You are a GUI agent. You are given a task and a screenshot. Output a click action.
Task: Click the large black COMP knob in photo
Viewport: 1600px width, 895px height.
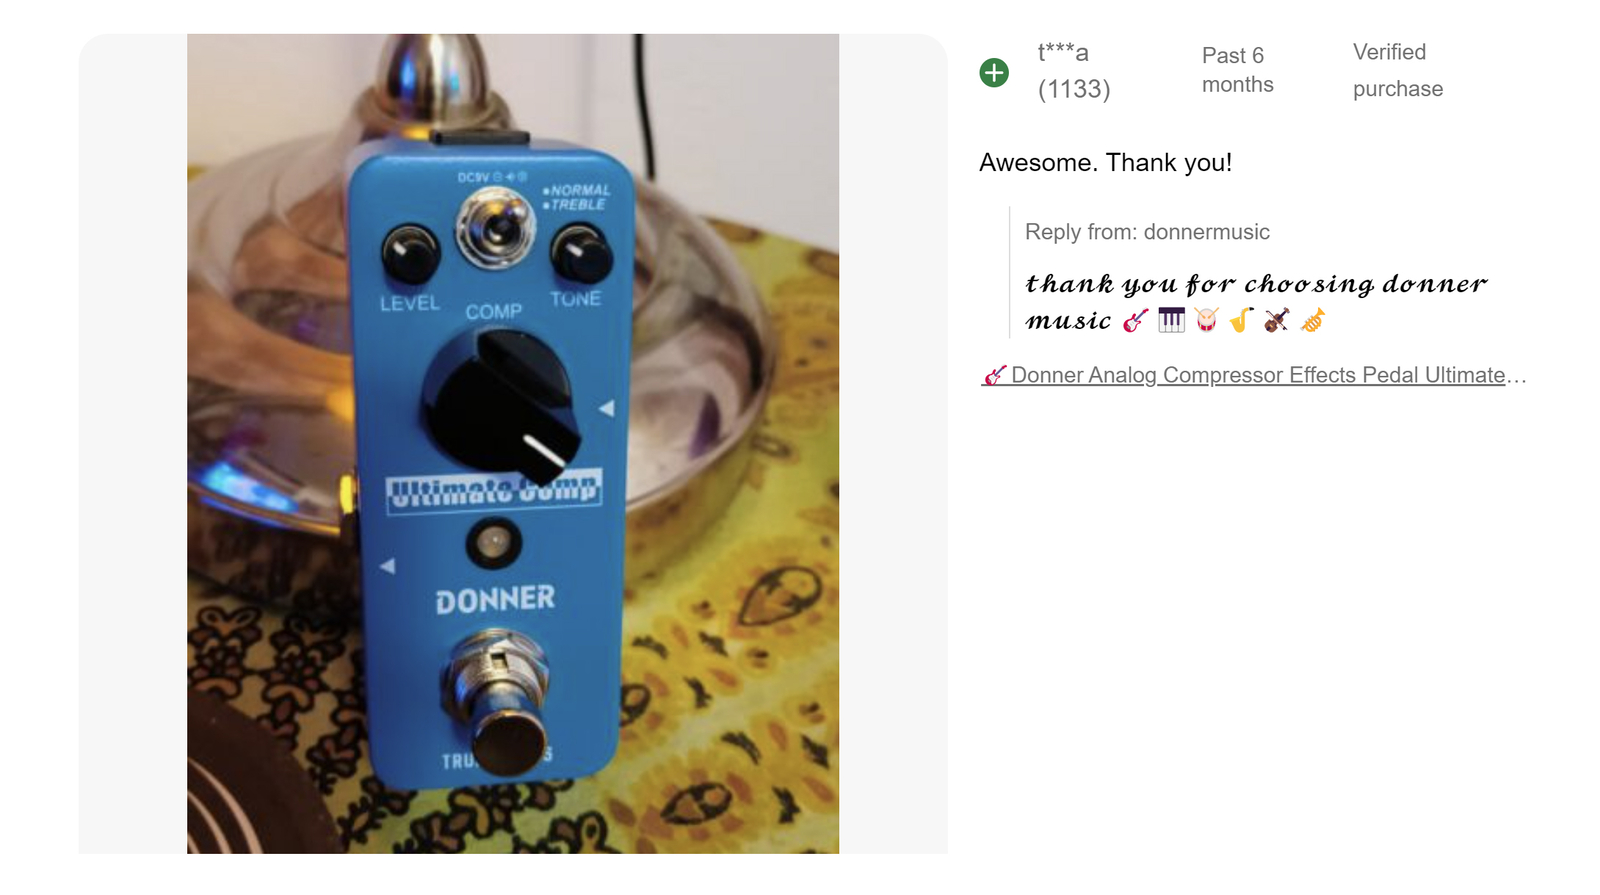click(x=500, y=405)
